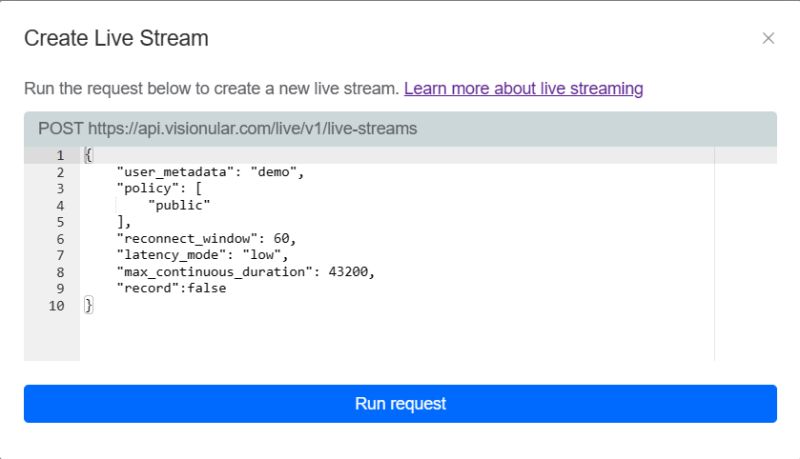This screenshot has width=800, height=459.
Task: Click the "record":false line
Action: [x=171, y=288]
